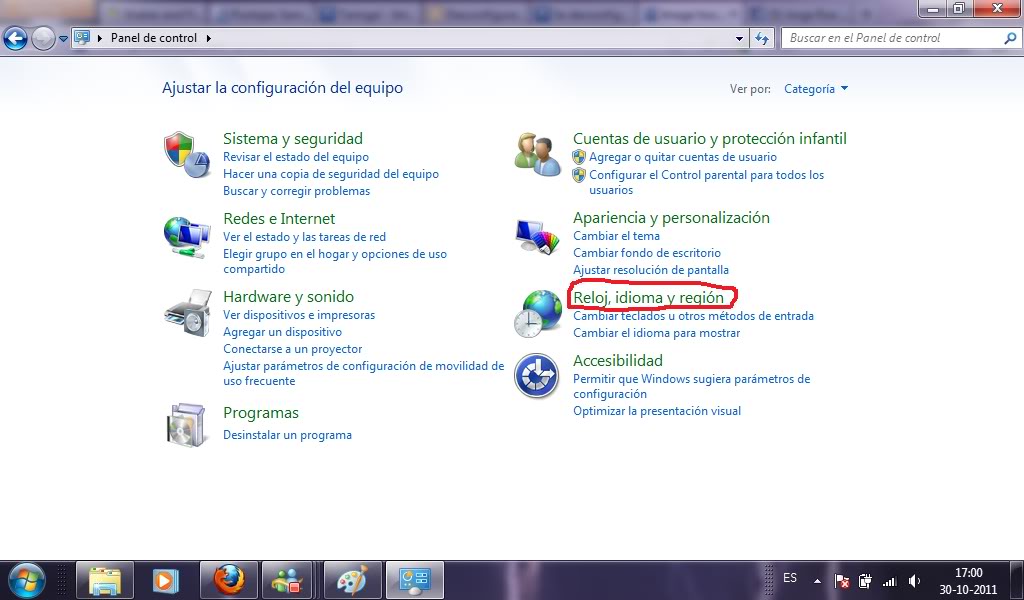
Task: Click the Control Panel icon in address bar
Action: pos(82,37)
